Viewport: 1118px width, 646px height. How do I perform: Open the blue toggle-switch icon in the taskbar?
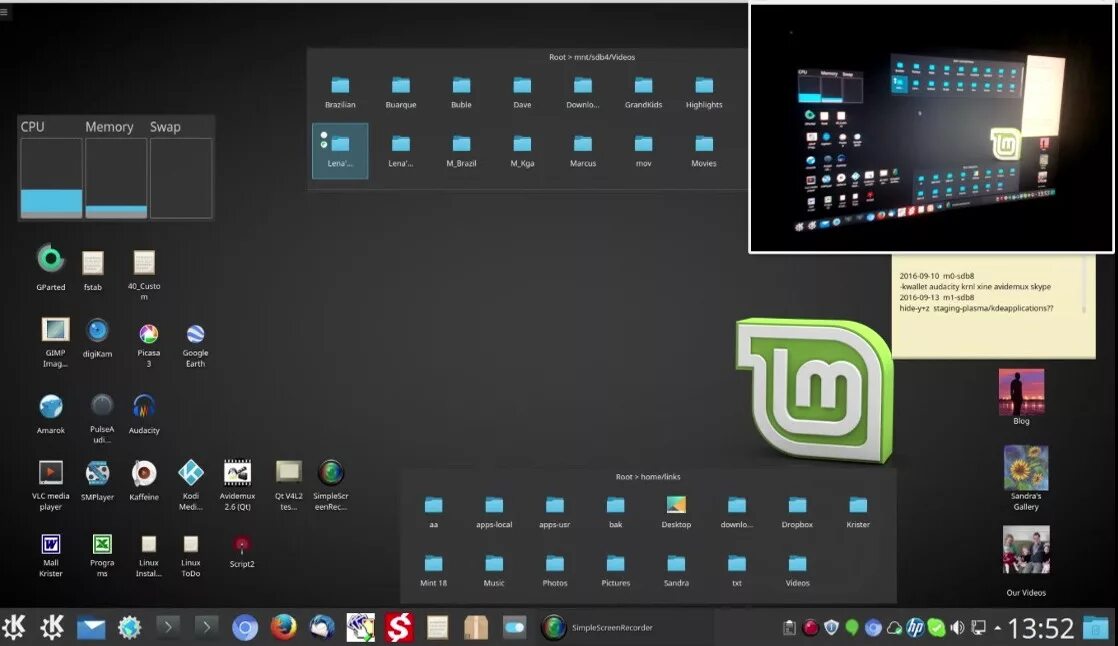(x=514, y=627)
